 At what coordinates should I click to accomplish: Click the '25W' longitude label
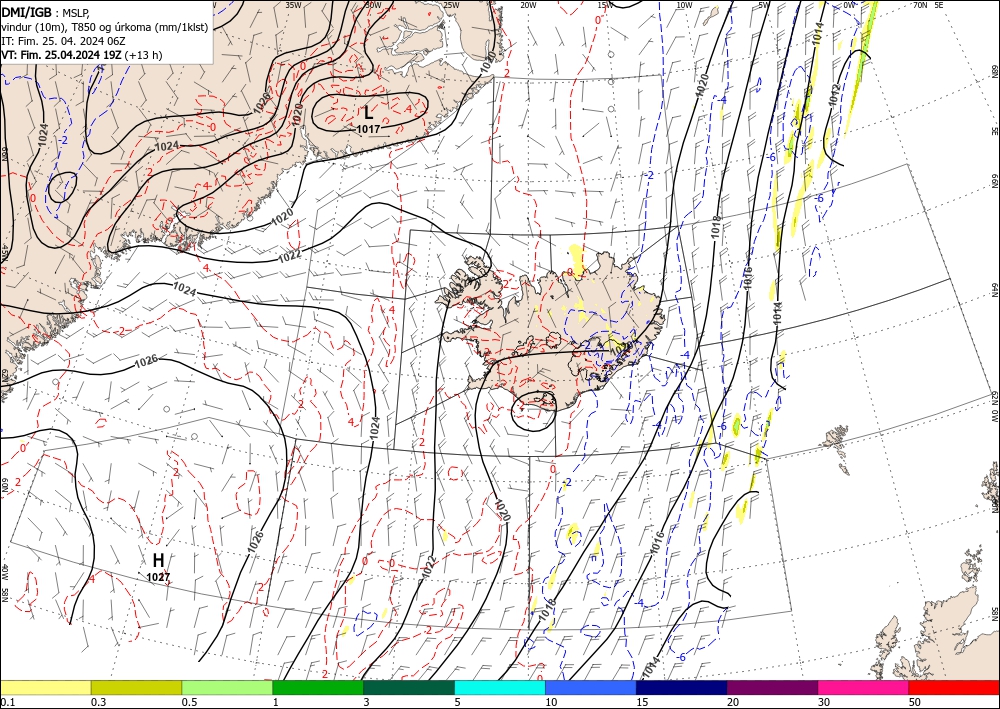(451, 5)
